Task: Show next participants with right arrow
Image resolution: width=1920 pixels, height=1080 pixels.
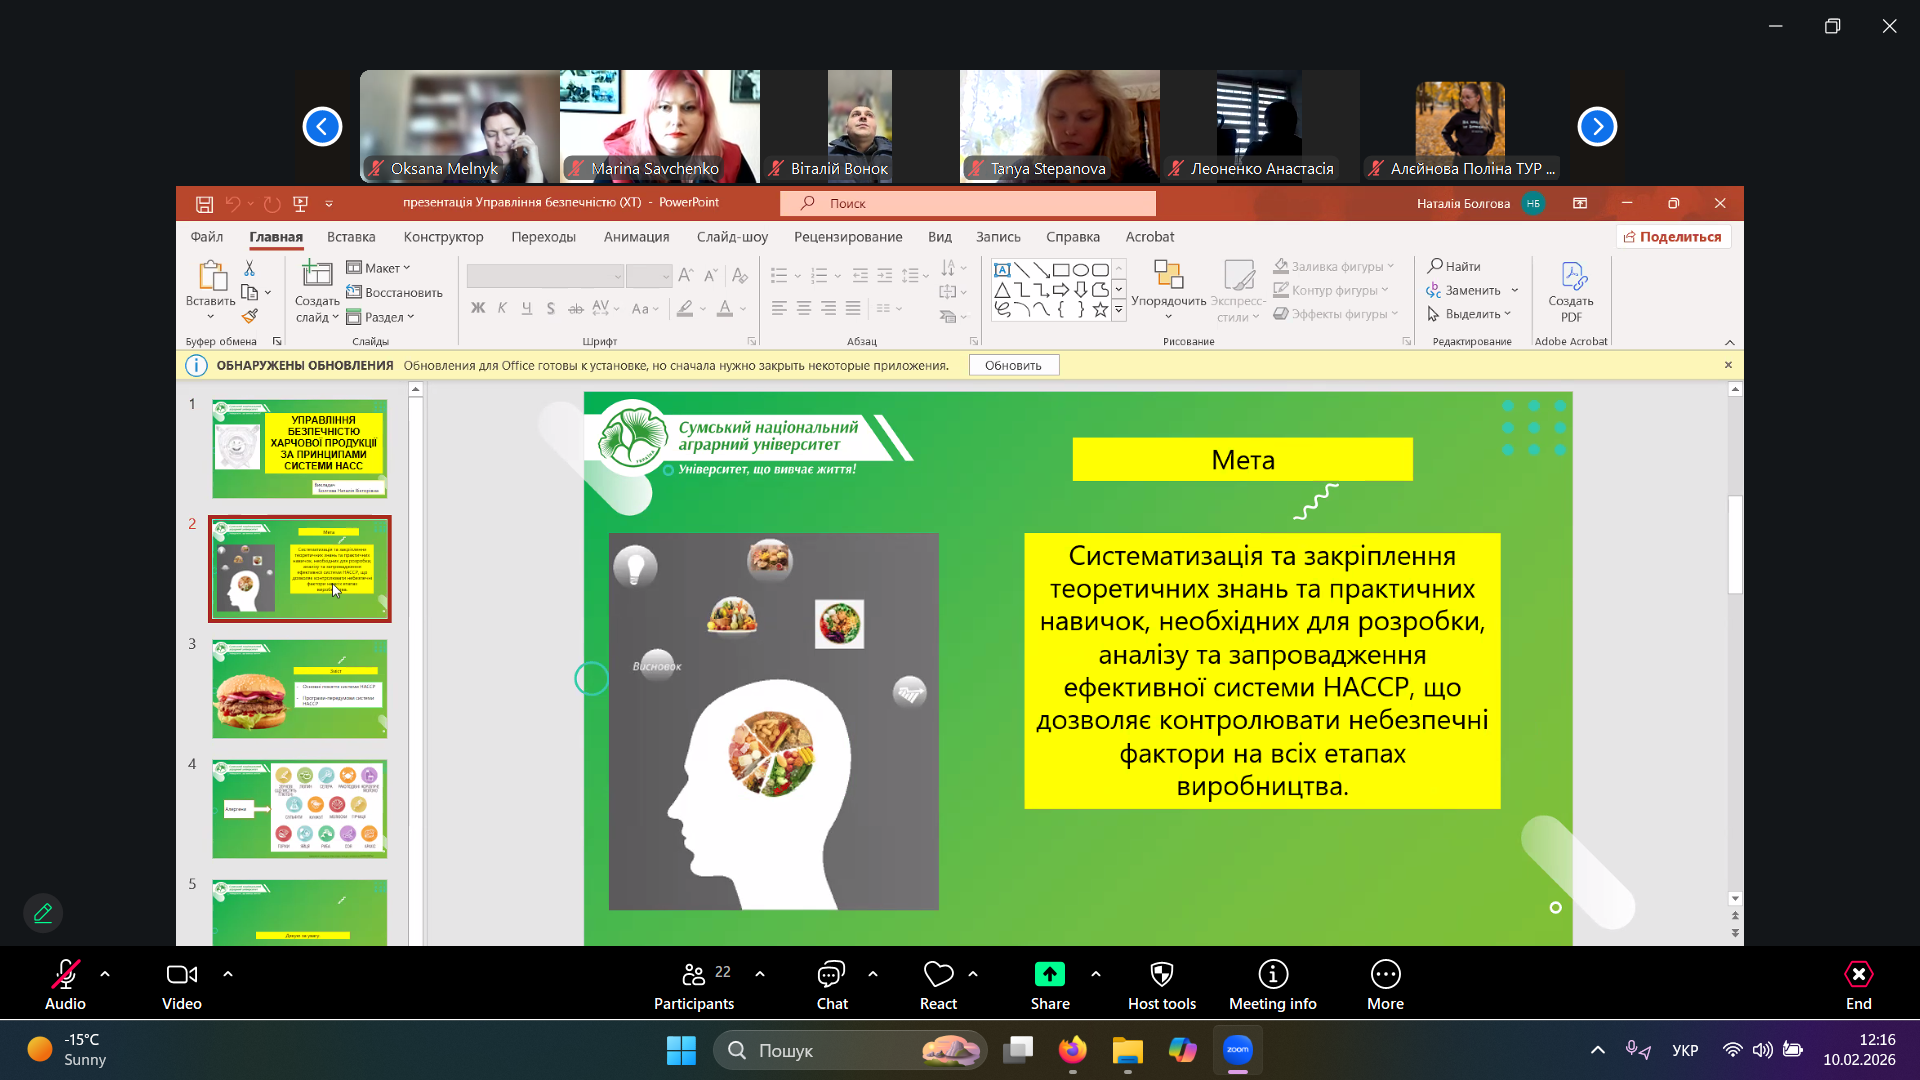Action: (1596, 127)
